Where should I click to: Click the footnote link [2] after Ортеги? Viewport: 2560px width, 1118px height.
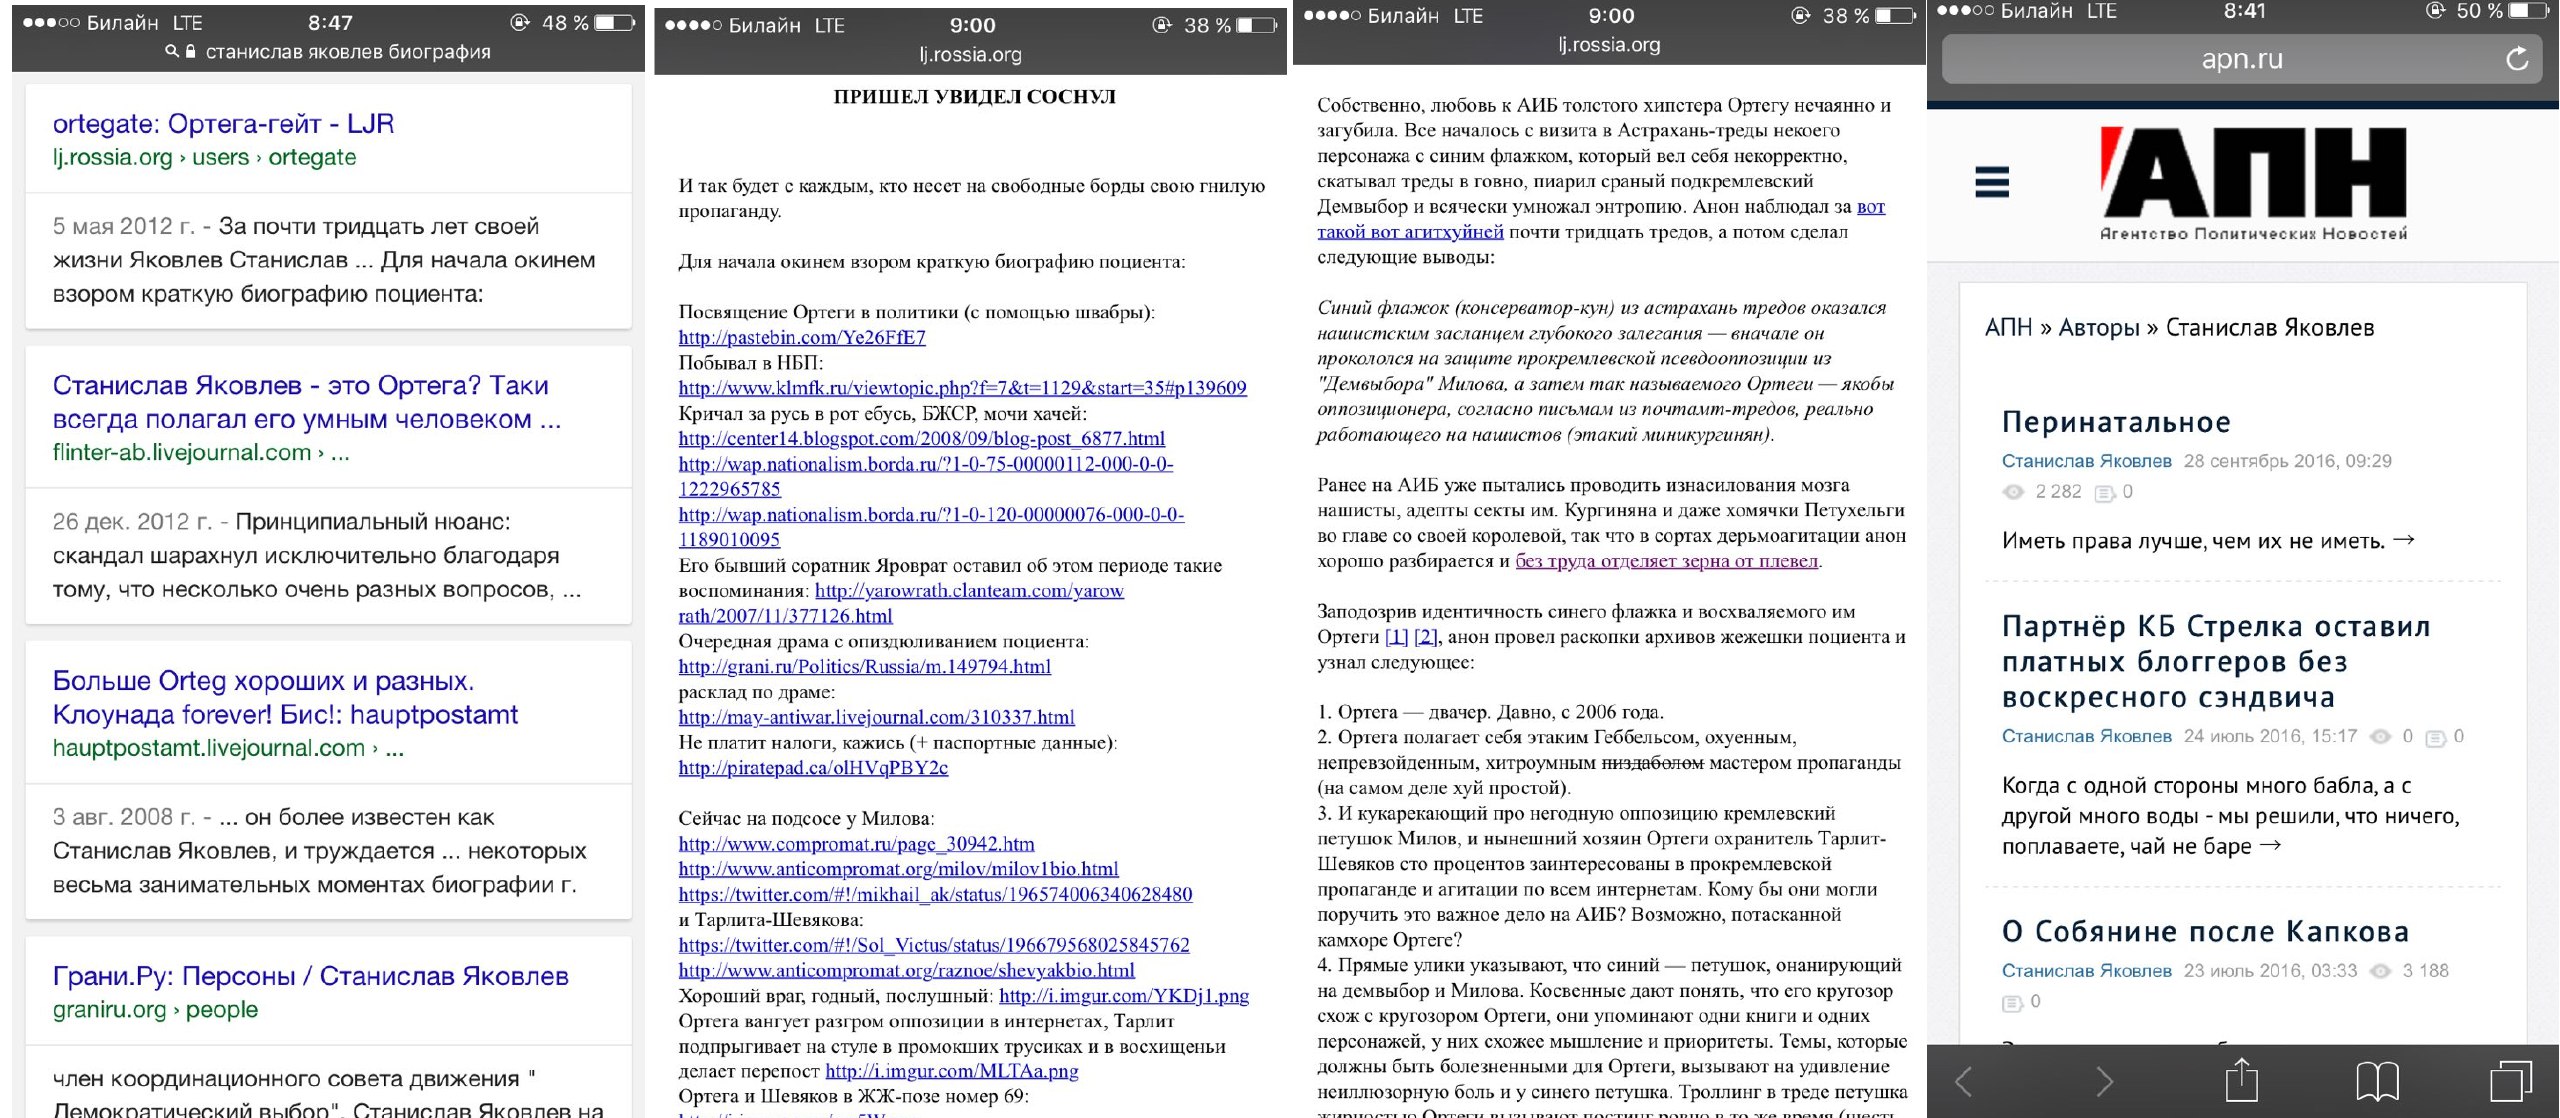1426,637
